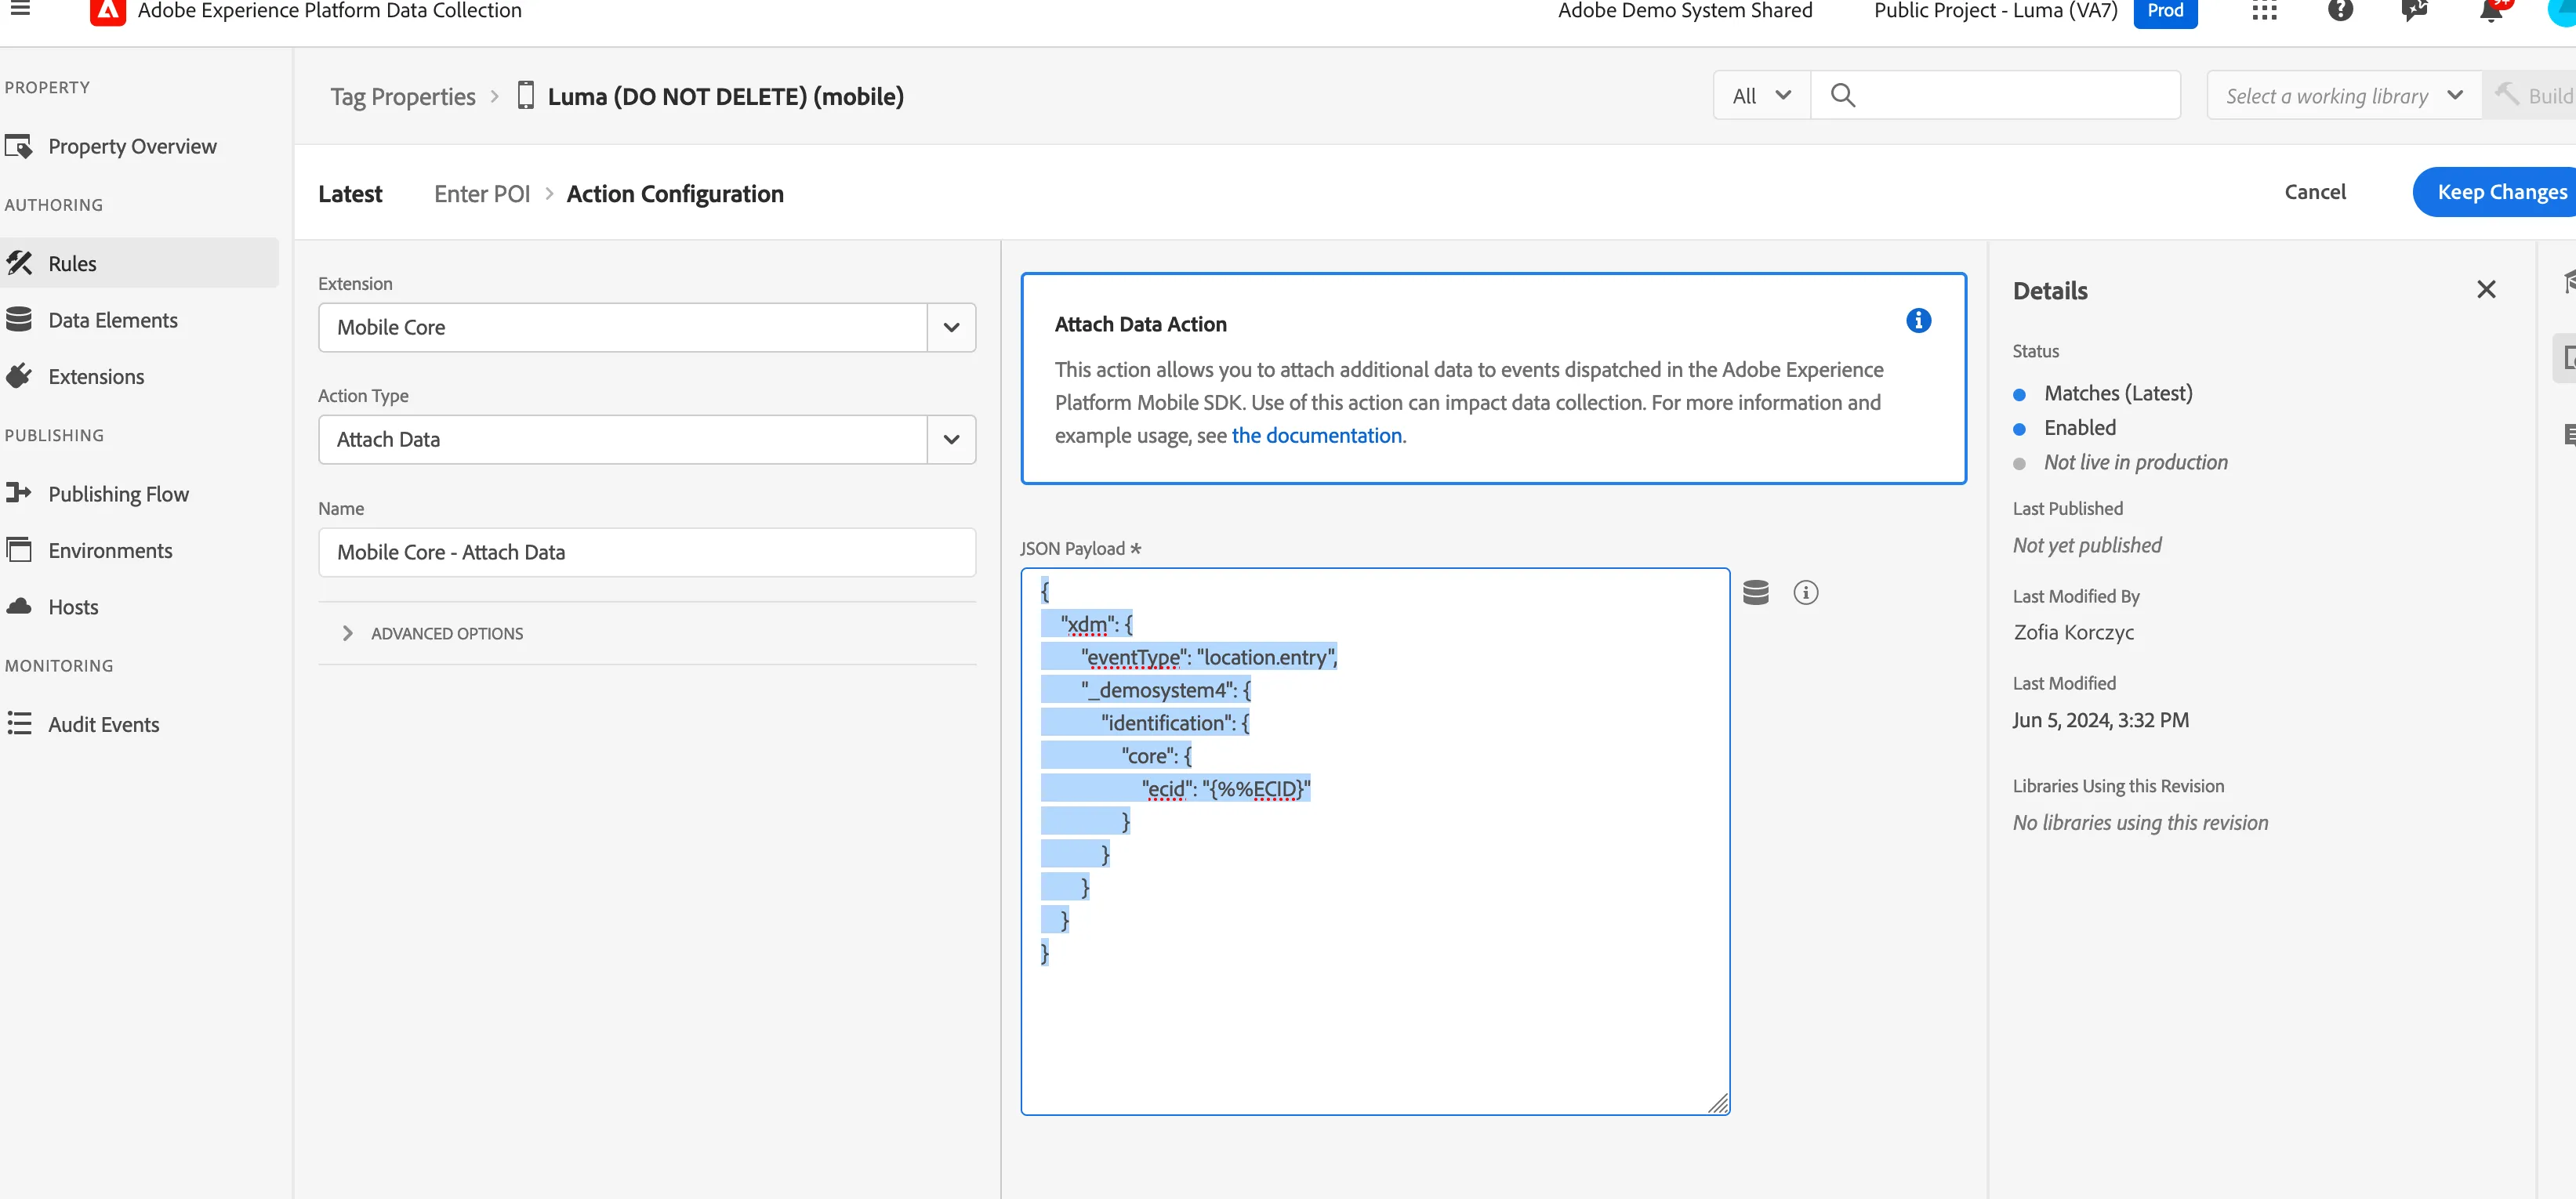The image size is (2576, 1199).
Task: Click into the Name input field
Action: click(647, 552)
